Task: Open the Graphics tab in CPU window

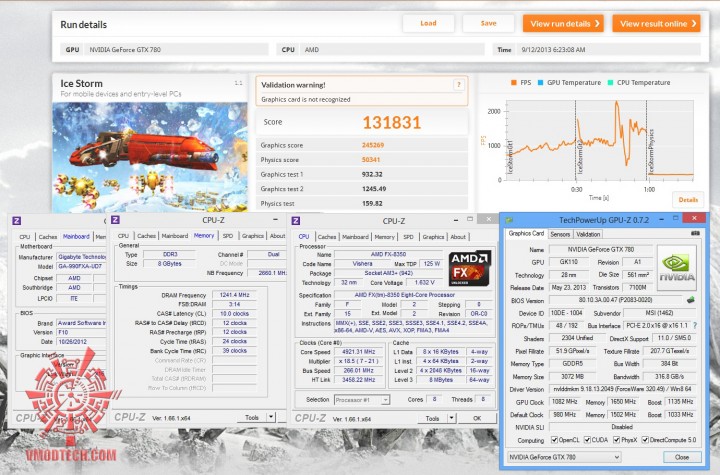Action: point(433,237)
